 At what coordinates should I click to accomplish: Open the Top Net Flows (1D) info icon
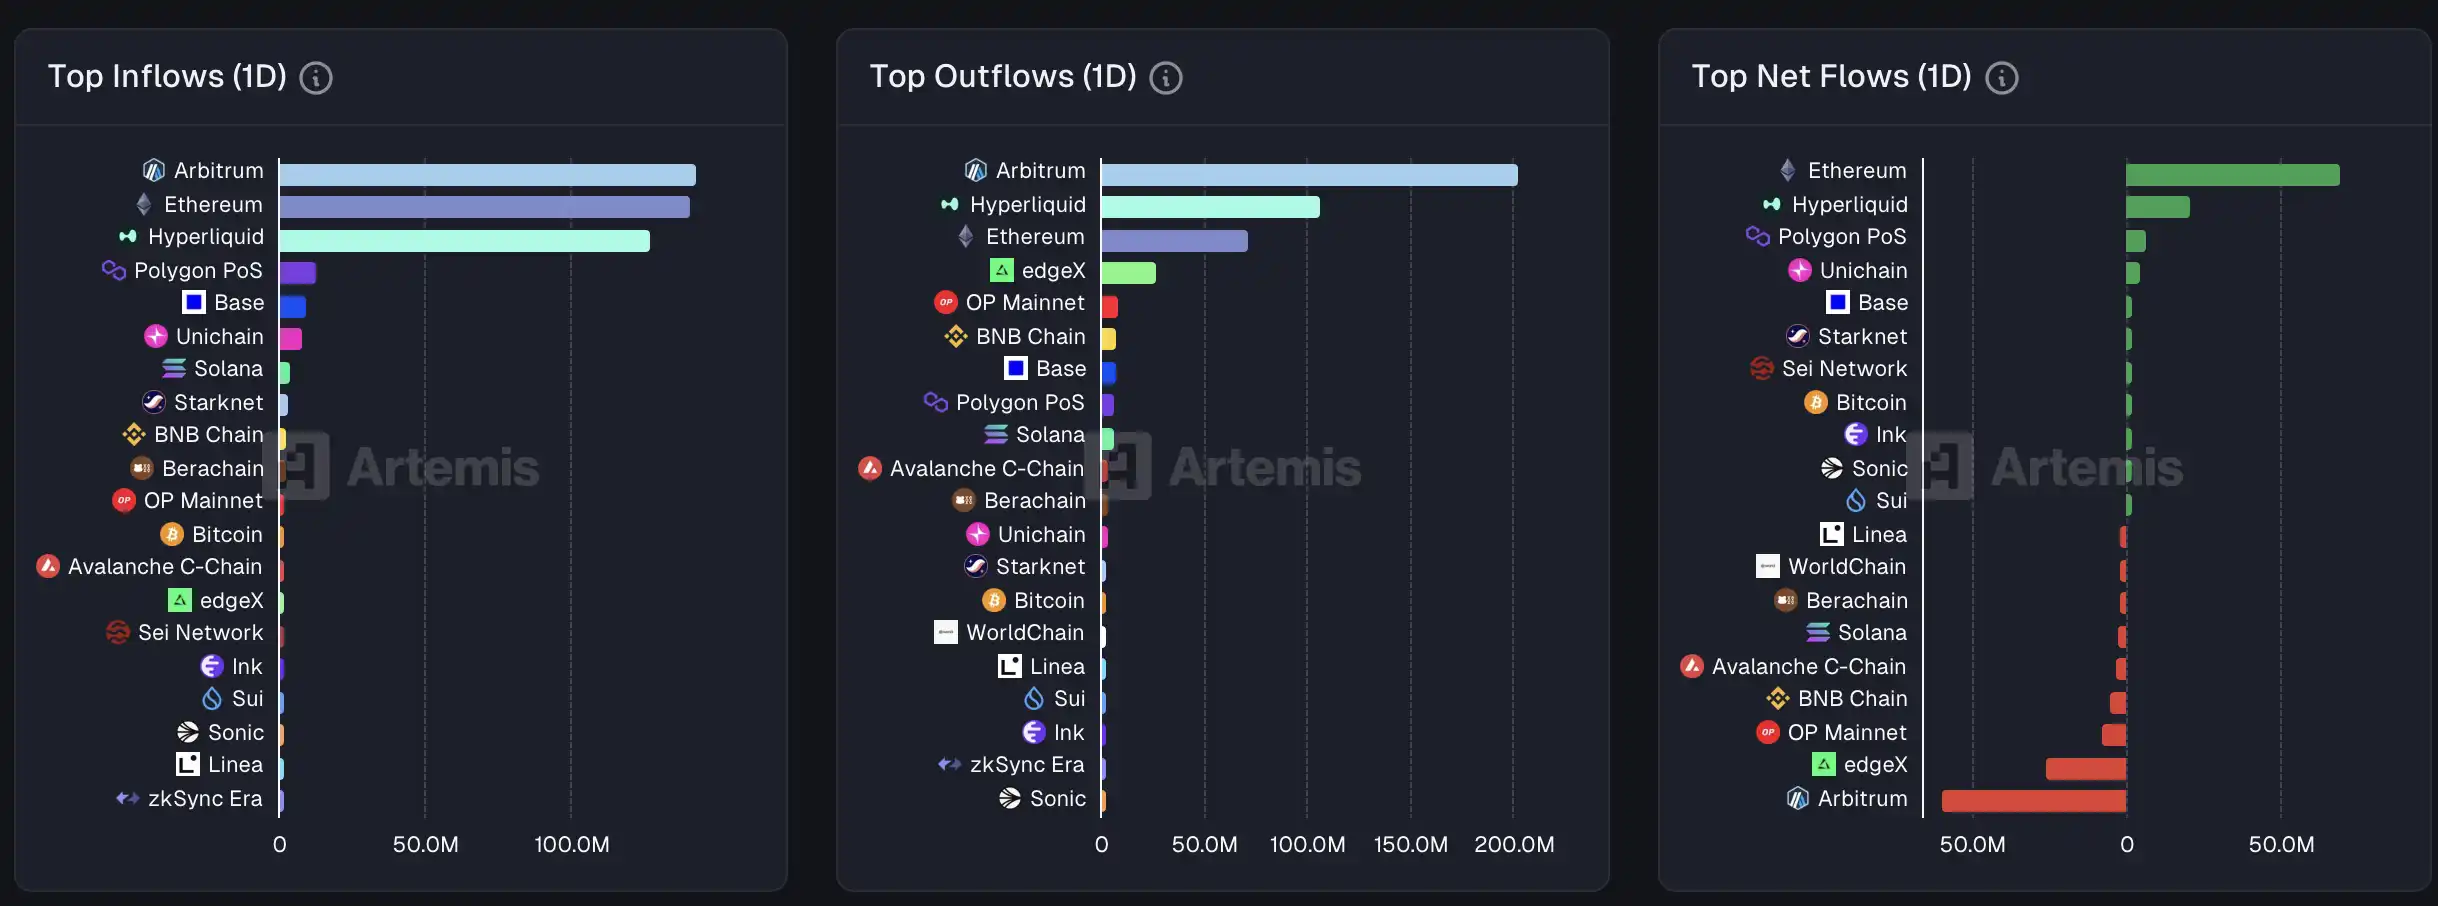point(2001,78)
